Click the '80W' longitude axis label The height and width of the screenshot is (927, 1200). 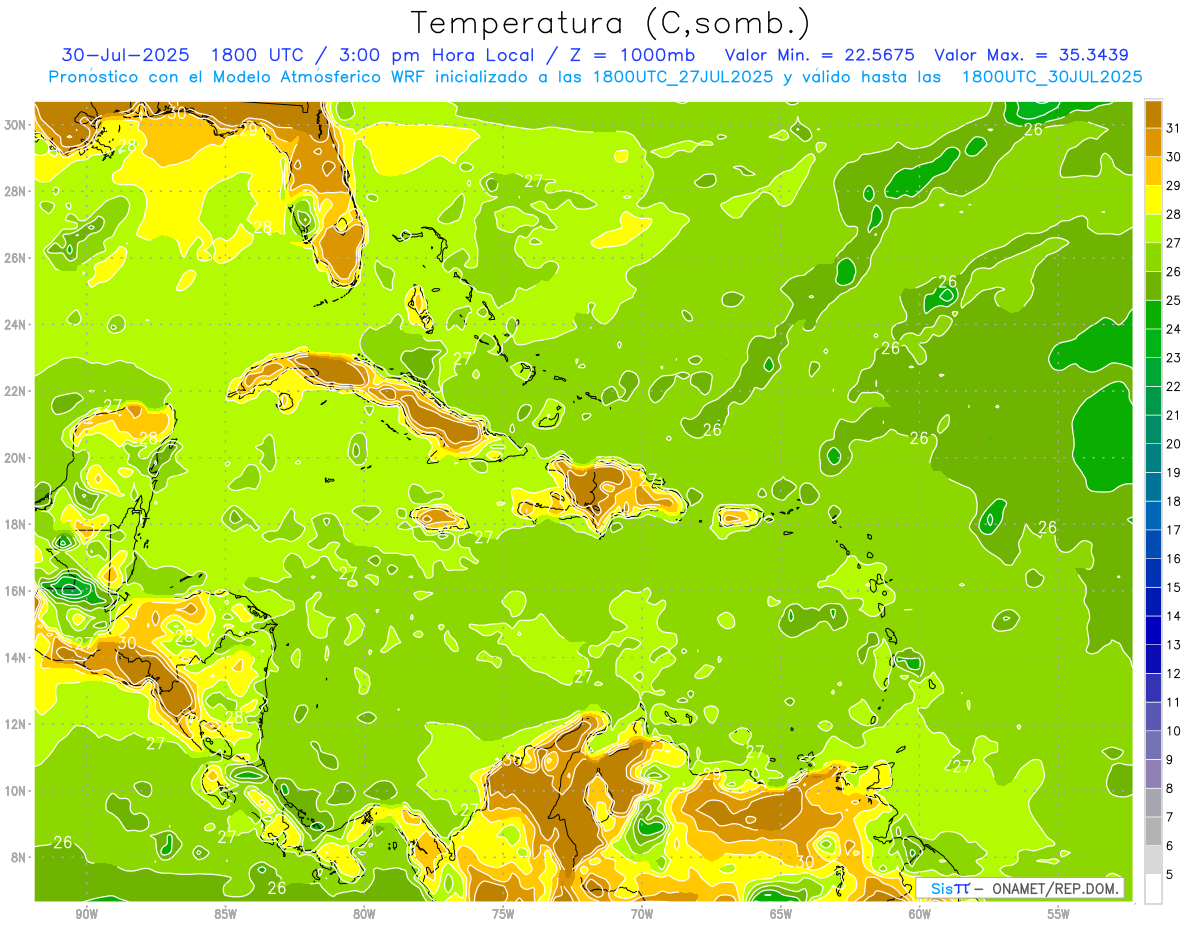[x=364, y=914]
